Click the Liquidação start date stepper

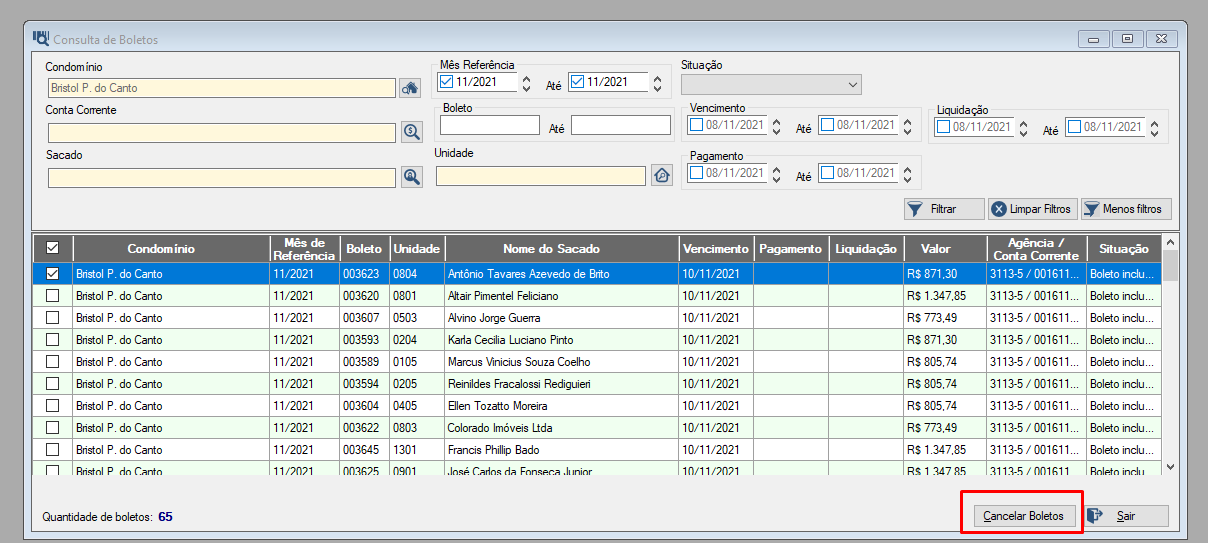(1024, 128)
